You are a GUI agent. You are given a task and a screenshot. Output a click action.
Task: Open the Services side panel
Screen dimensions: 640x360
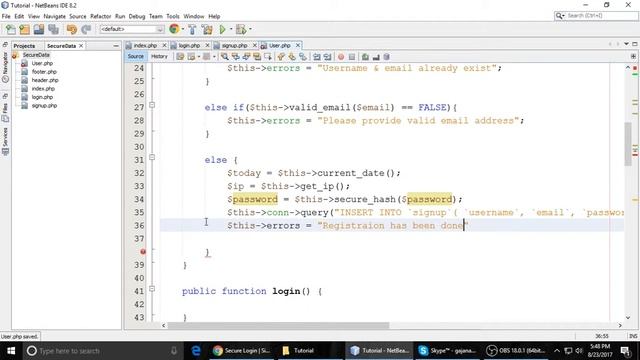[x=5, y=141]
